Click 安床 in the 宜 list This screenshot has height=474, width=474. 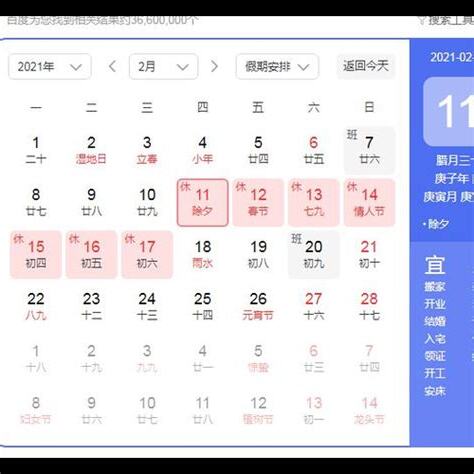(x=435, y=391)
